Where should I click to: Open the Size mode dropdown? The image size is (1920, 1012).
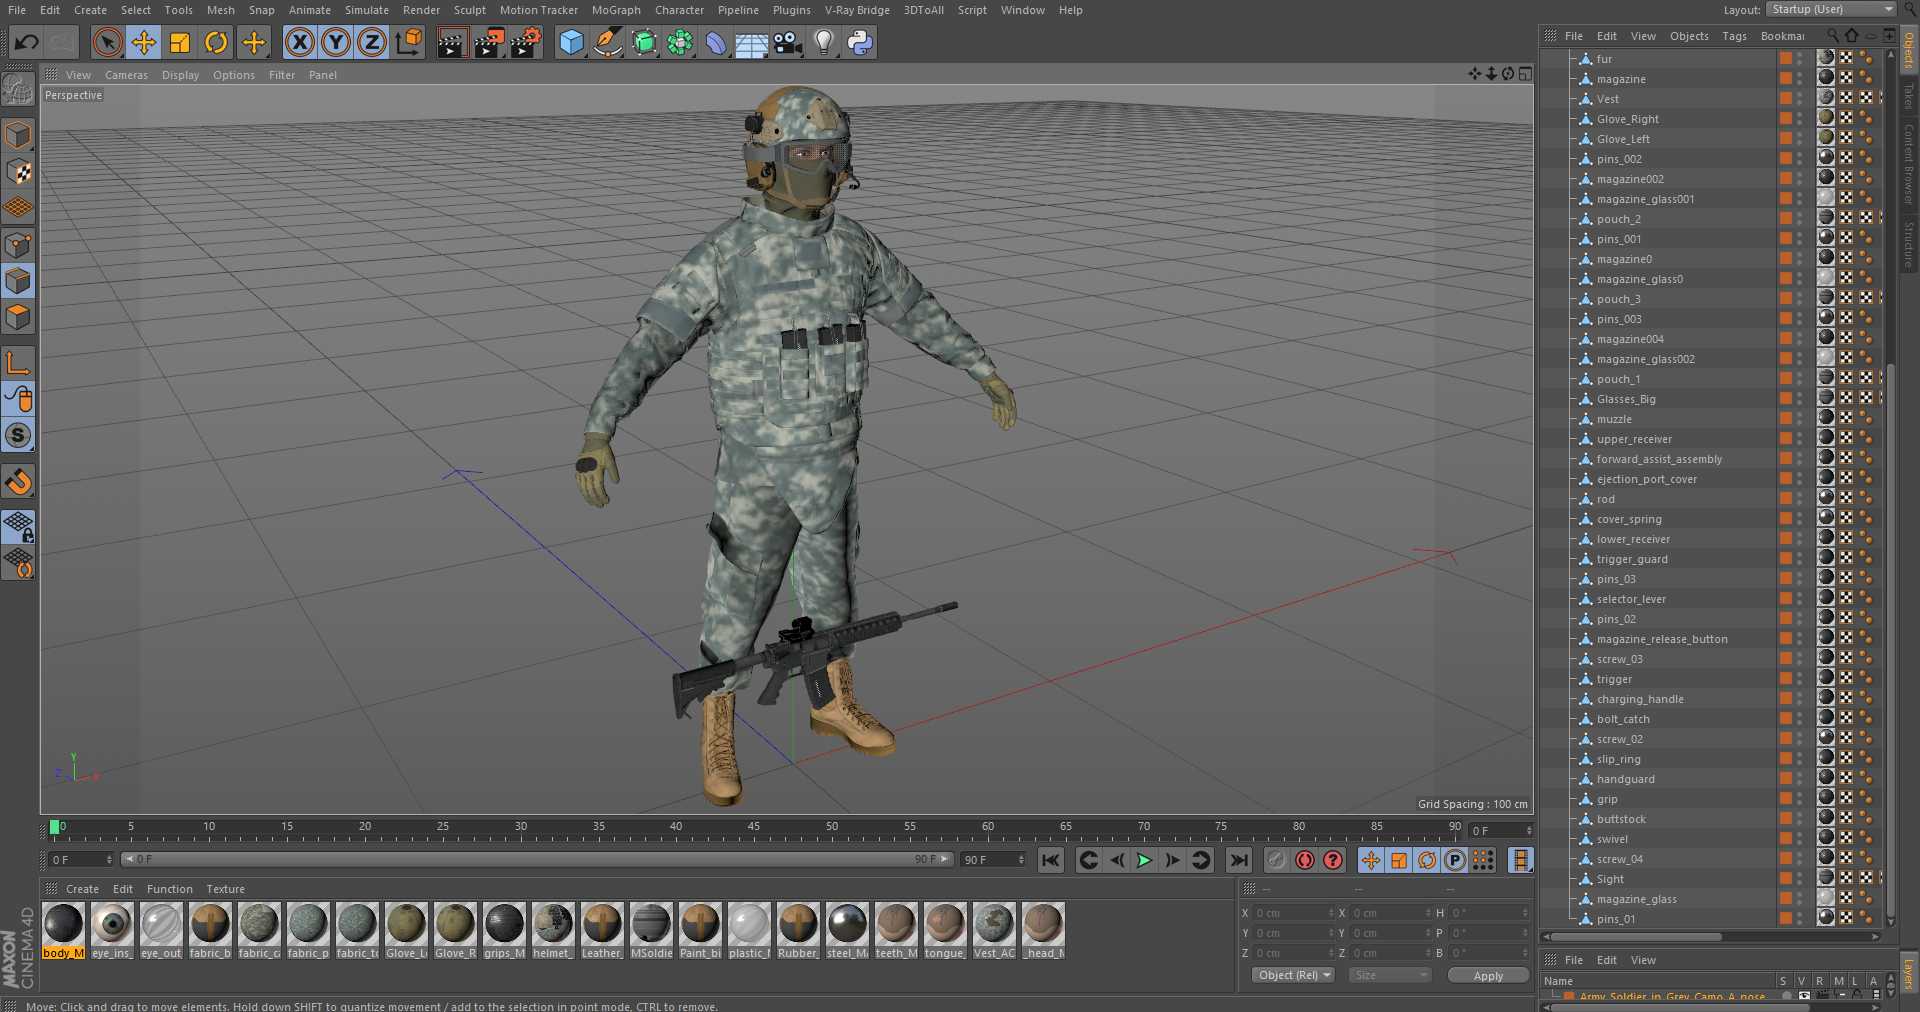coord(1390,975)
